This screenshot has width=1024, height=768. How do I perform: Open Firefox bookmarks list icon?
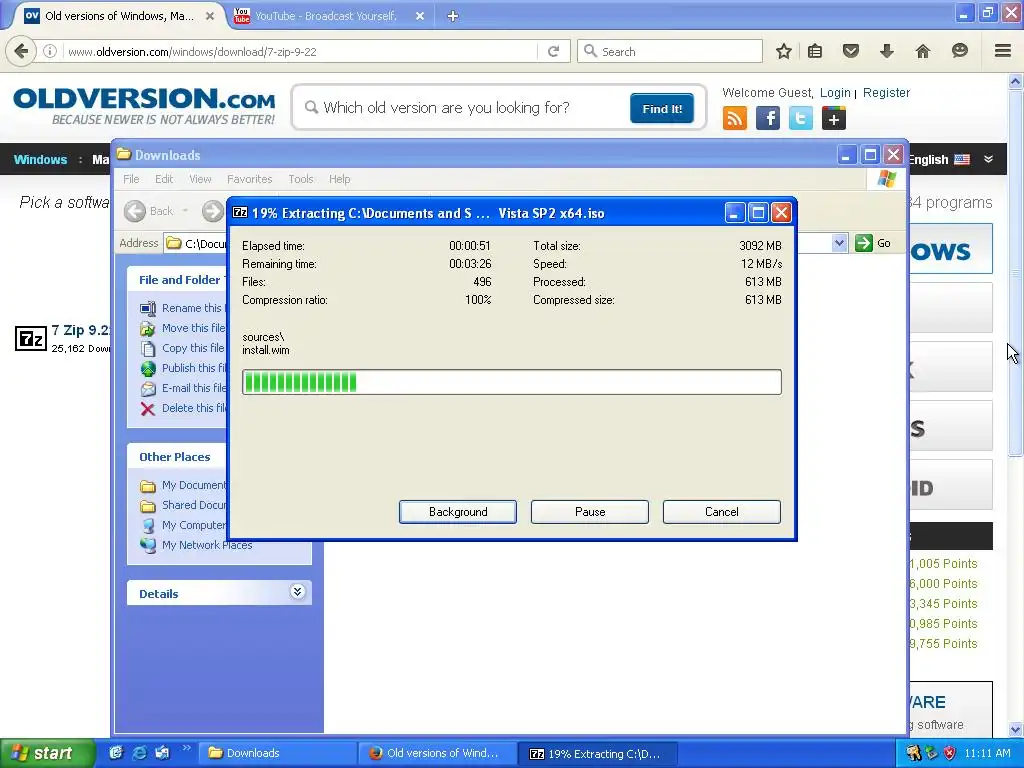(815, 51)
